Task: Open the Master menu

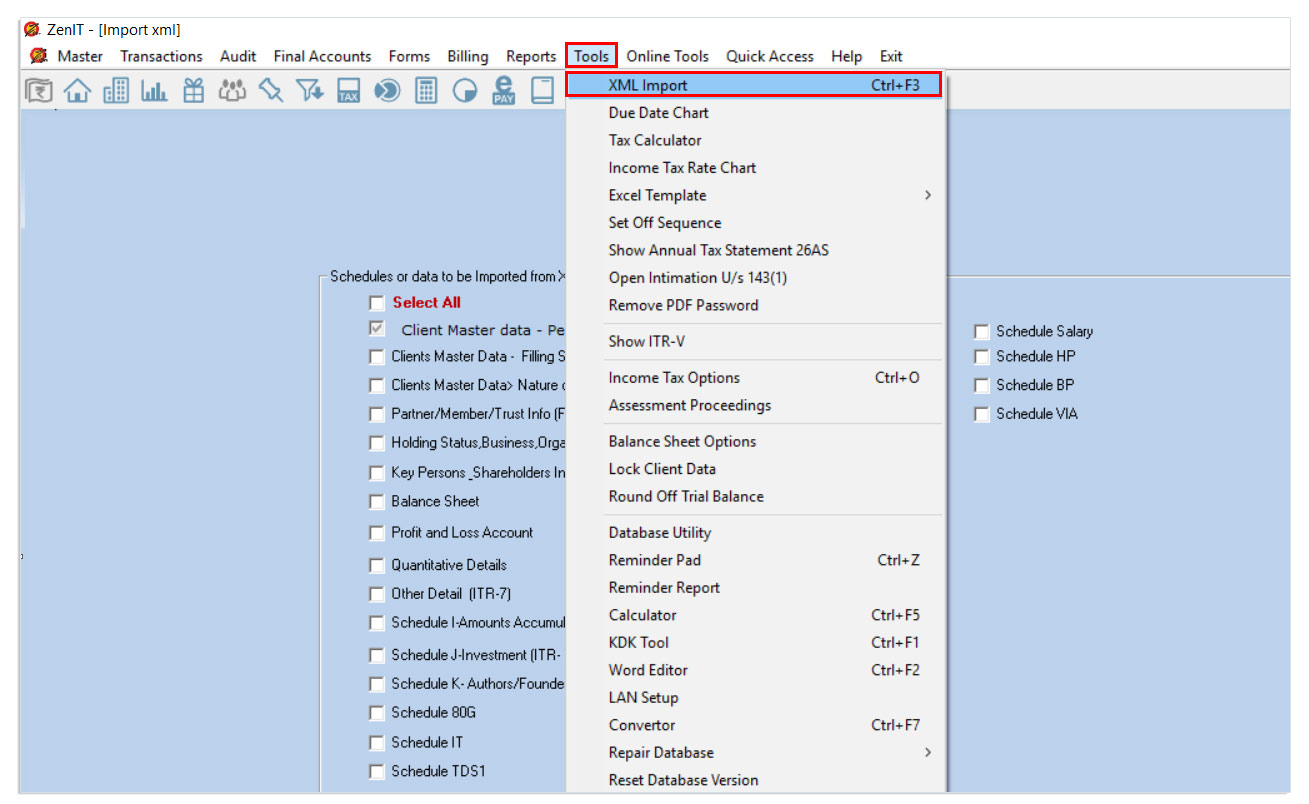Action: click(80, 56)
